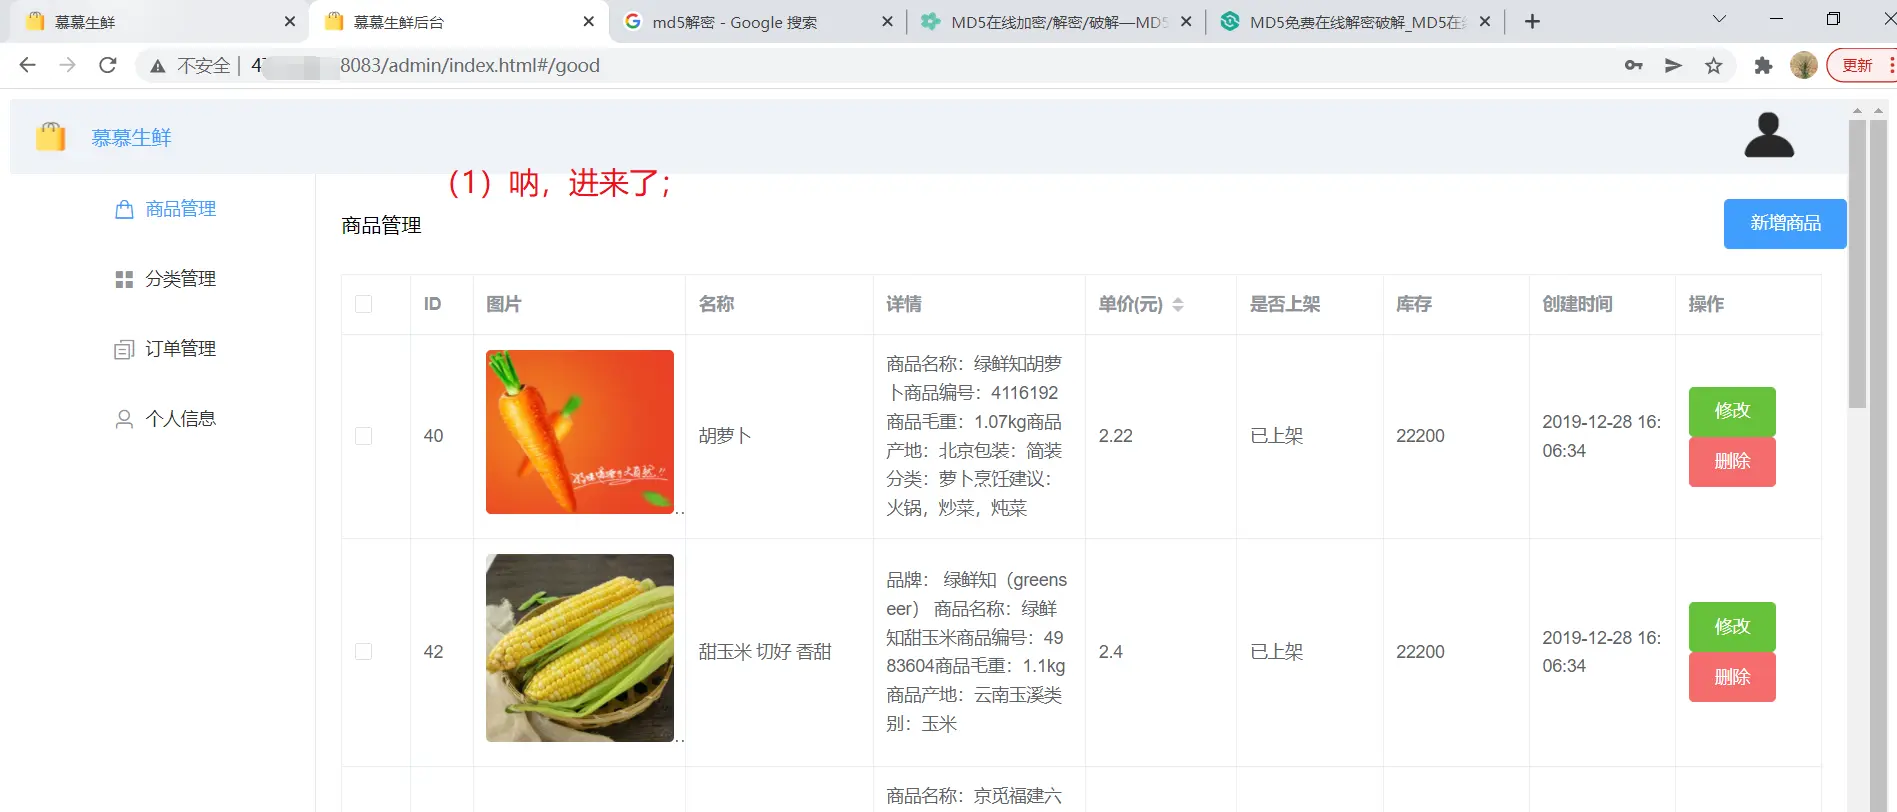The height and width of the screenshot is (812, 1897).
Task: Click the browser window vertical scrollbar
Action: click(1878, 460)
